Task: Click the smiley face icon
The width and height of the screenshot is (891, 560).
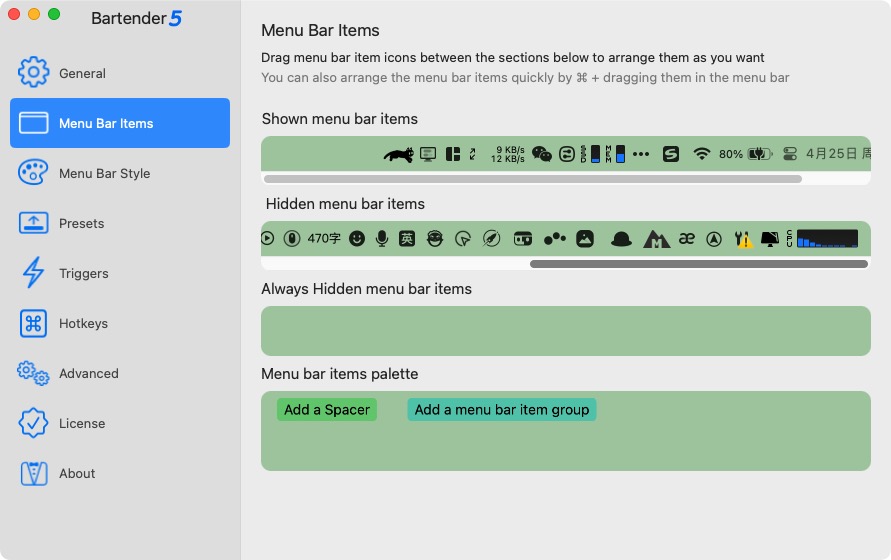Action: pyautogui.click(x=357, y=239)
